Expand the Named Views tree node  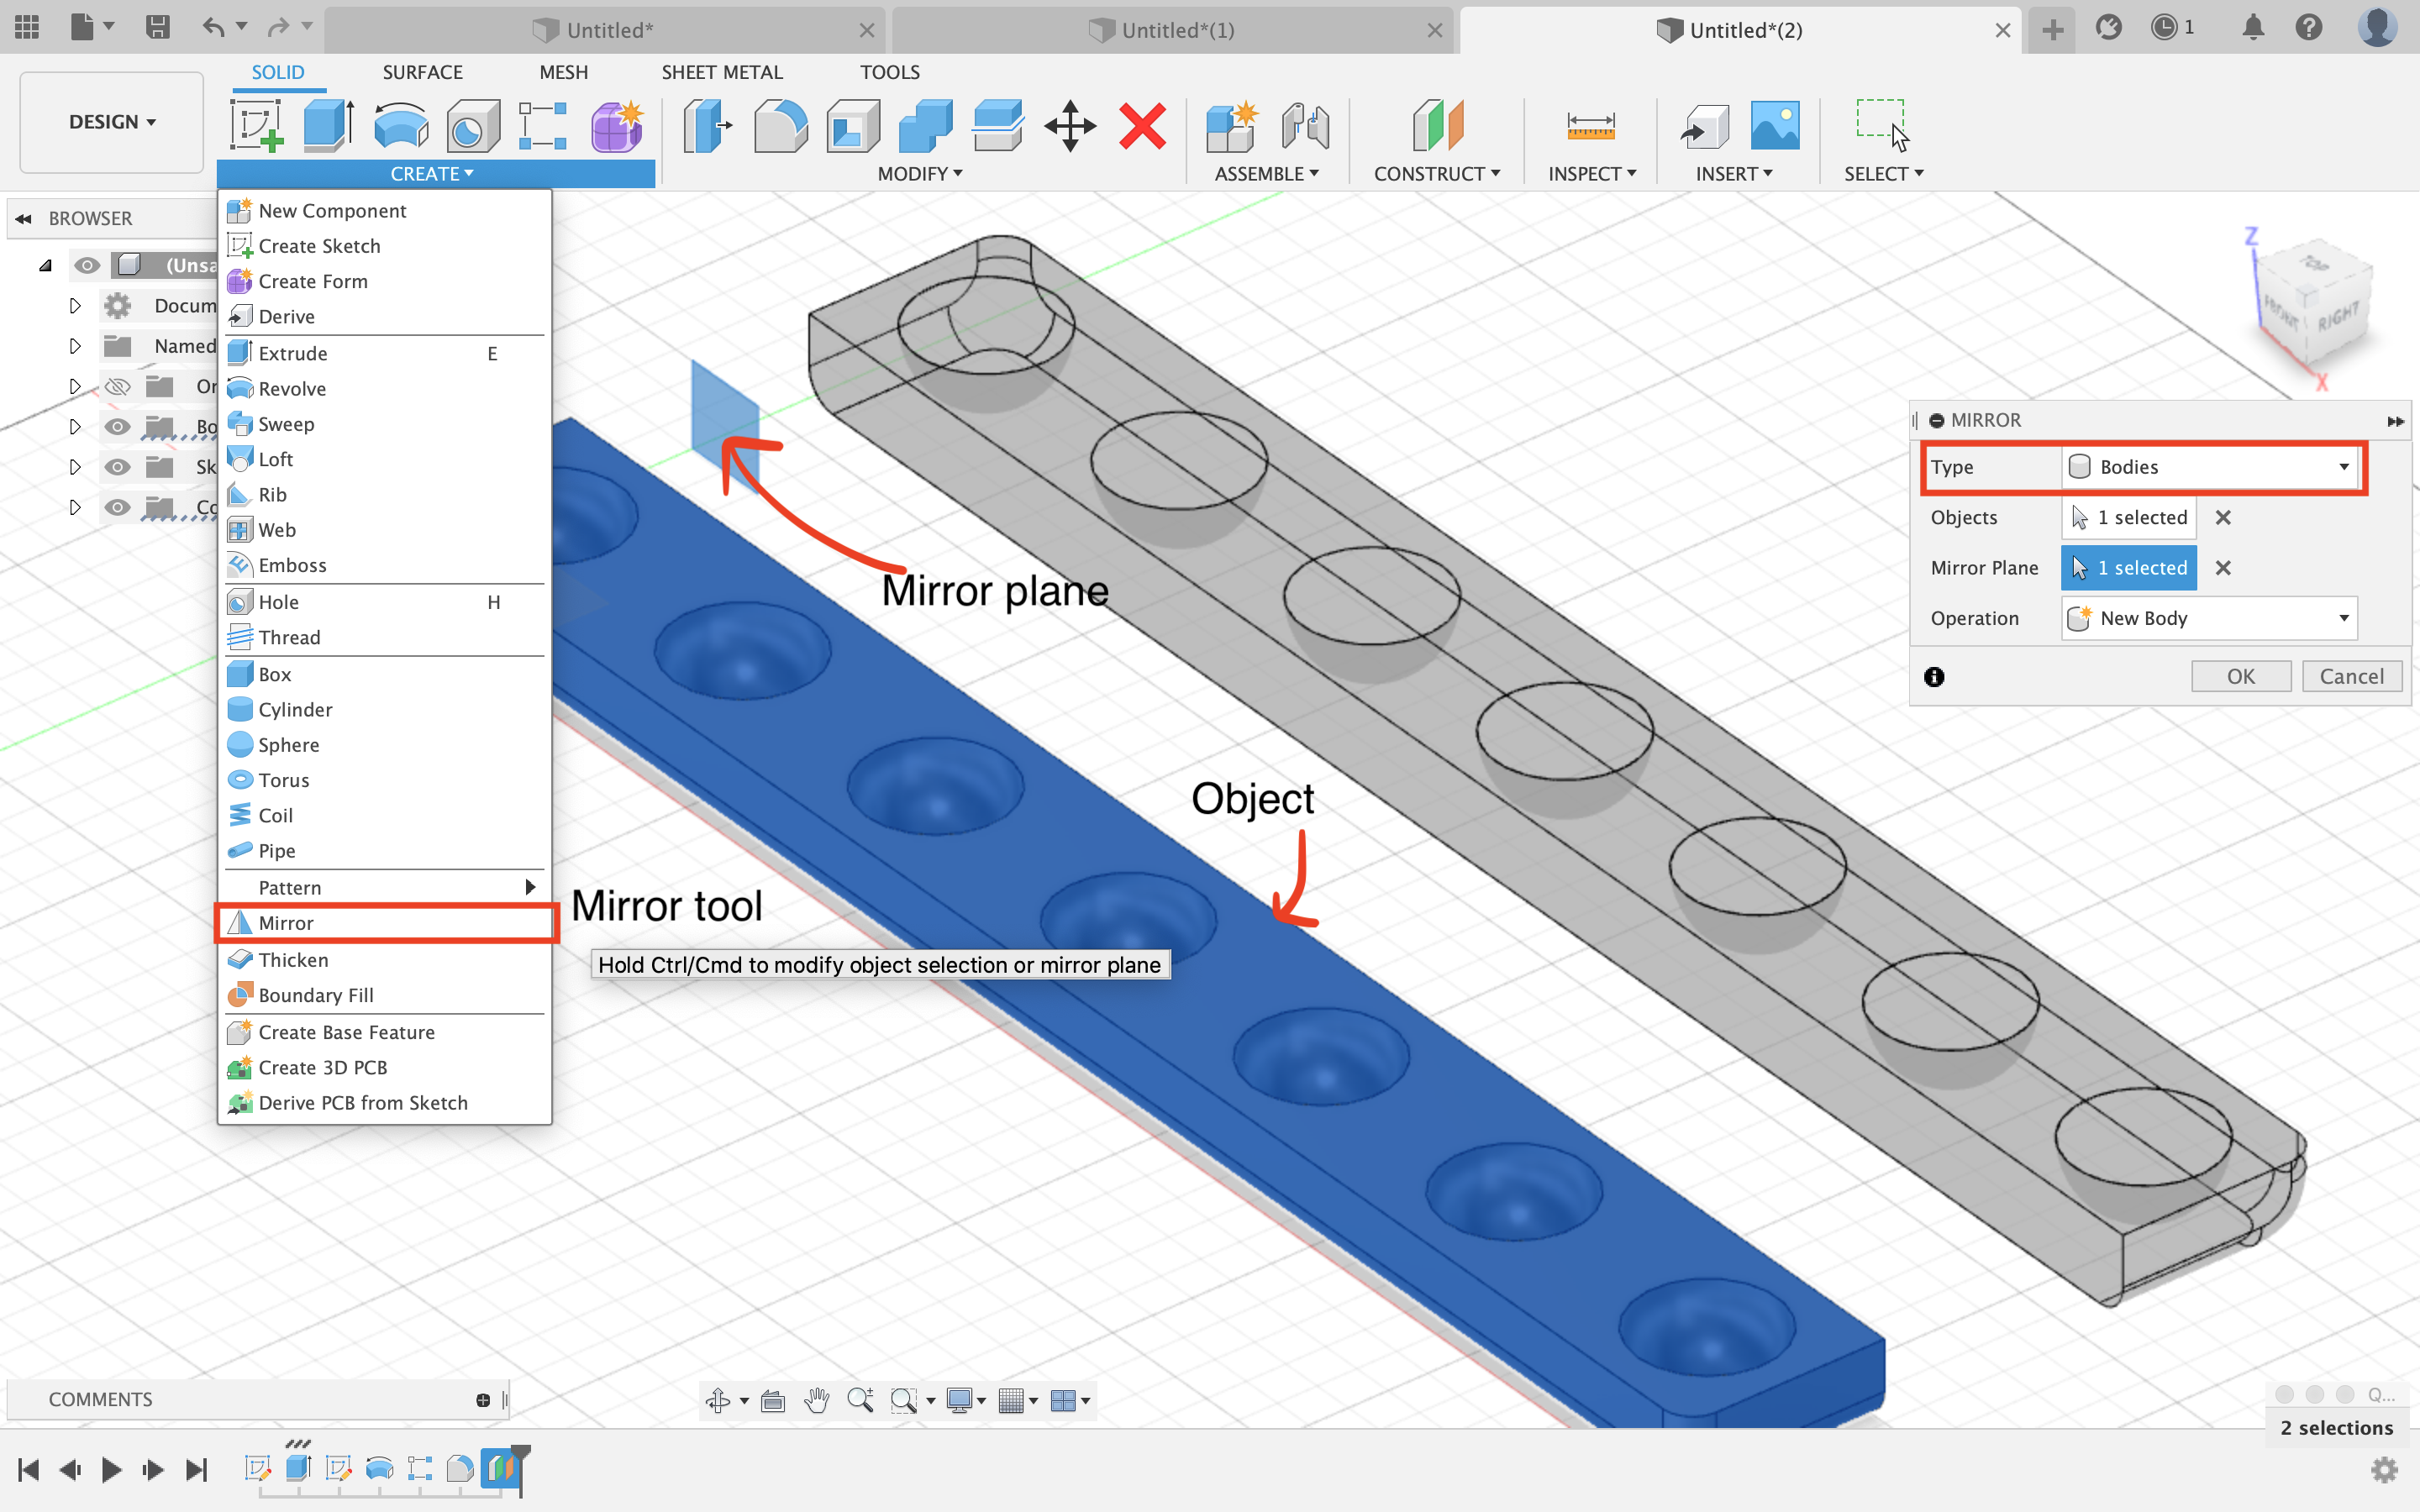tap(75, 346)
